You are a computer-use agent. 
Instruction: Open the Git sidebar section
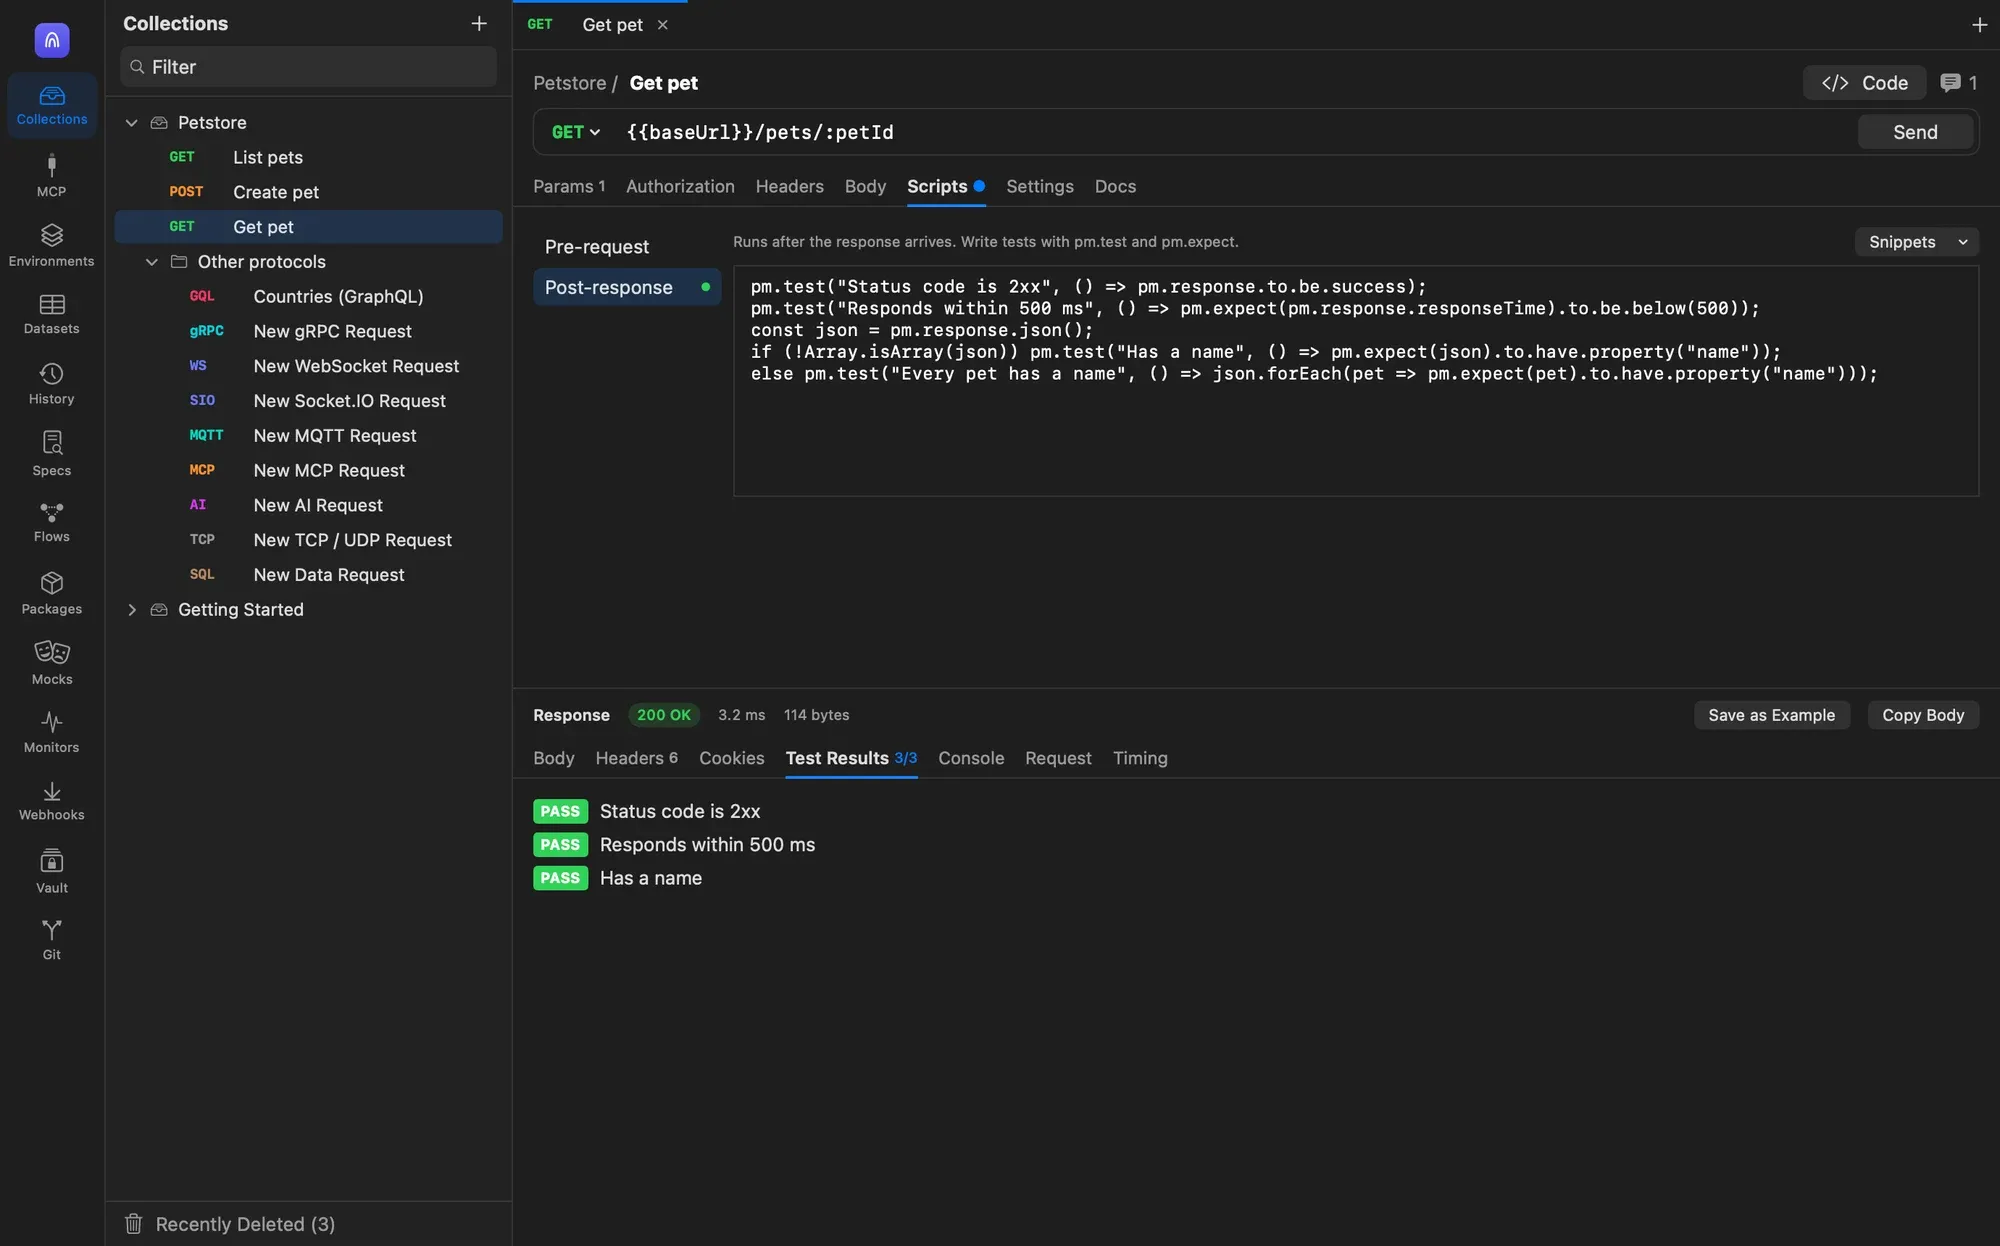[x=52, y=940]
